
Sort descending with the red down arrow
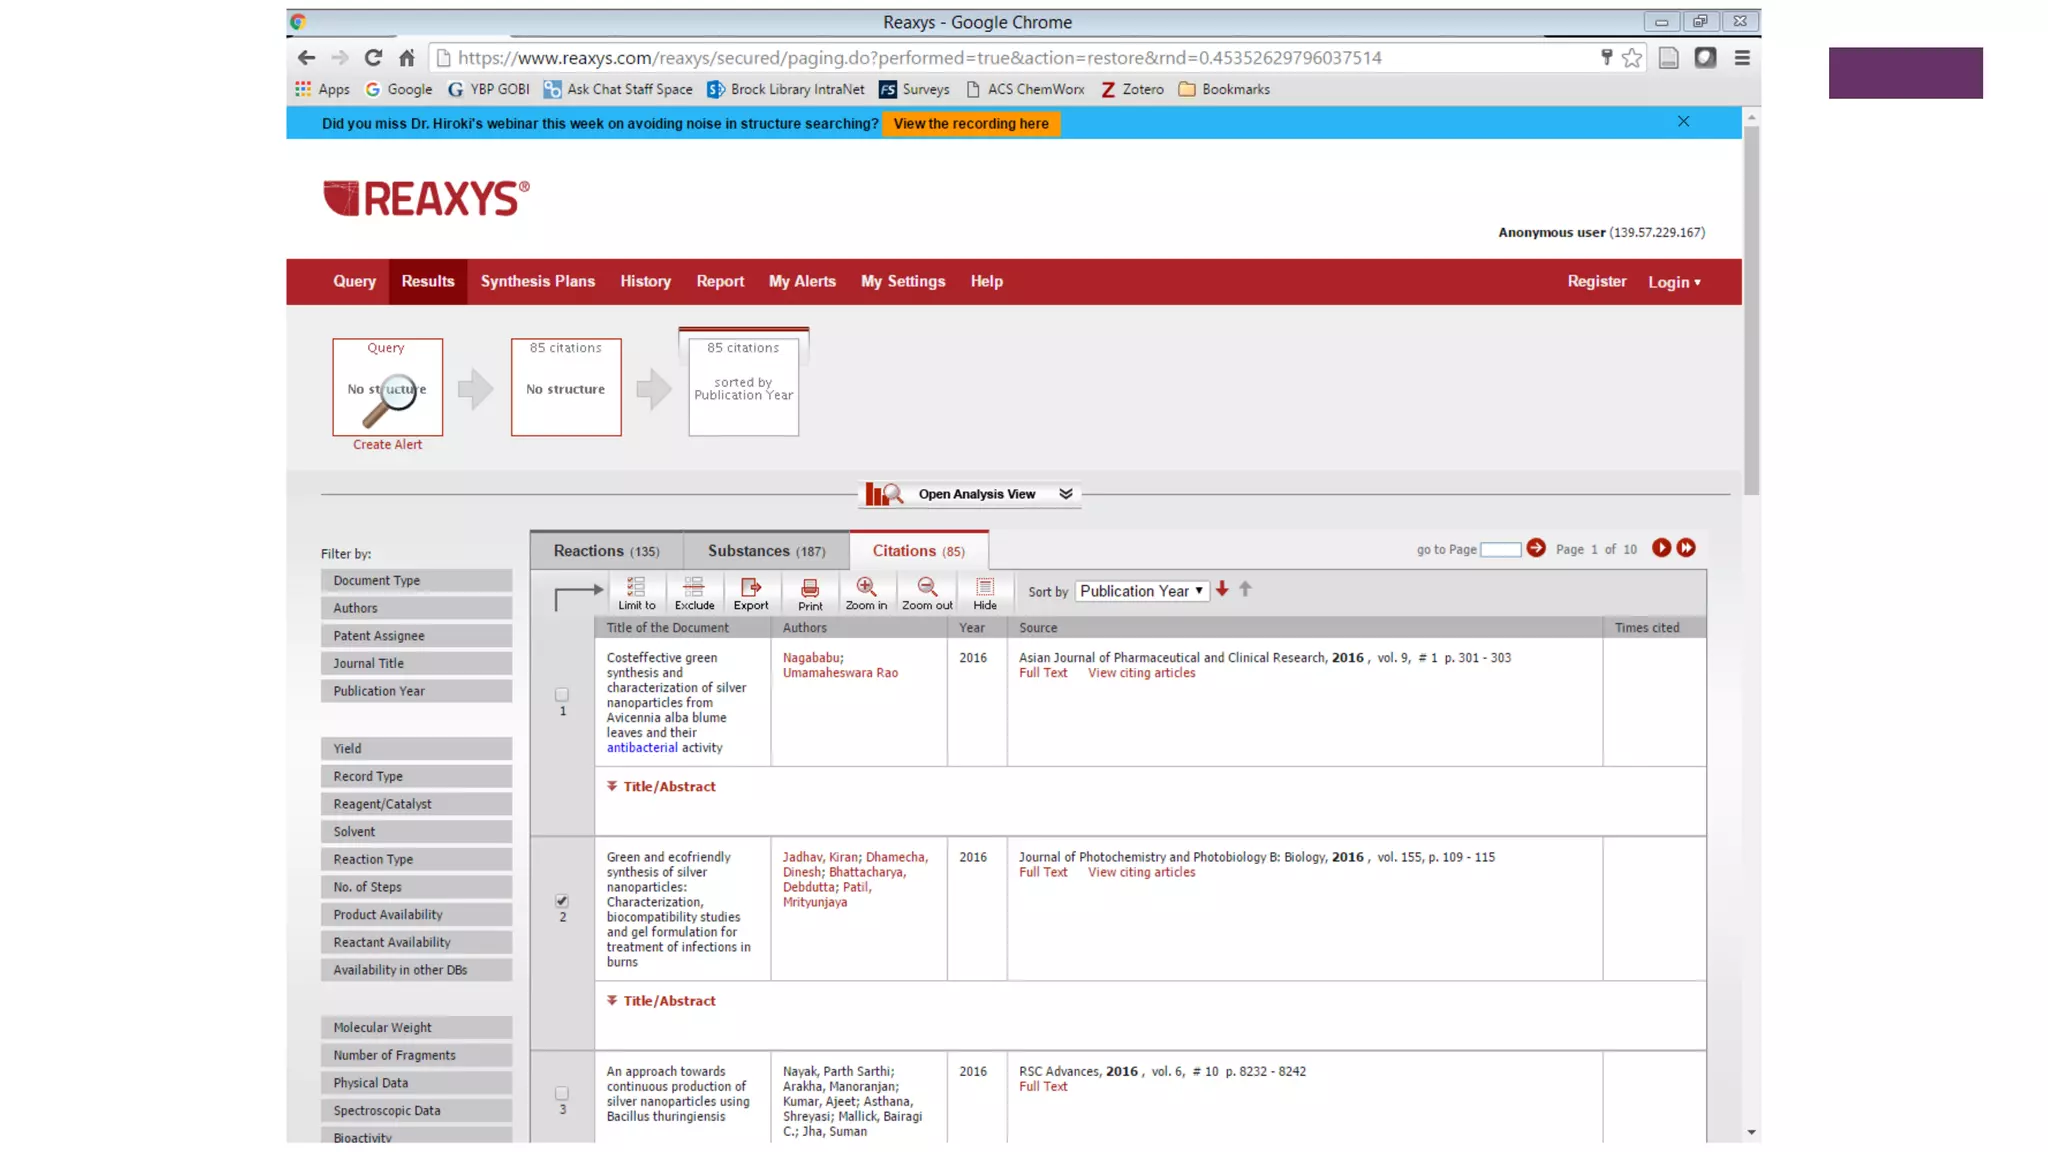pos(1222,590)
